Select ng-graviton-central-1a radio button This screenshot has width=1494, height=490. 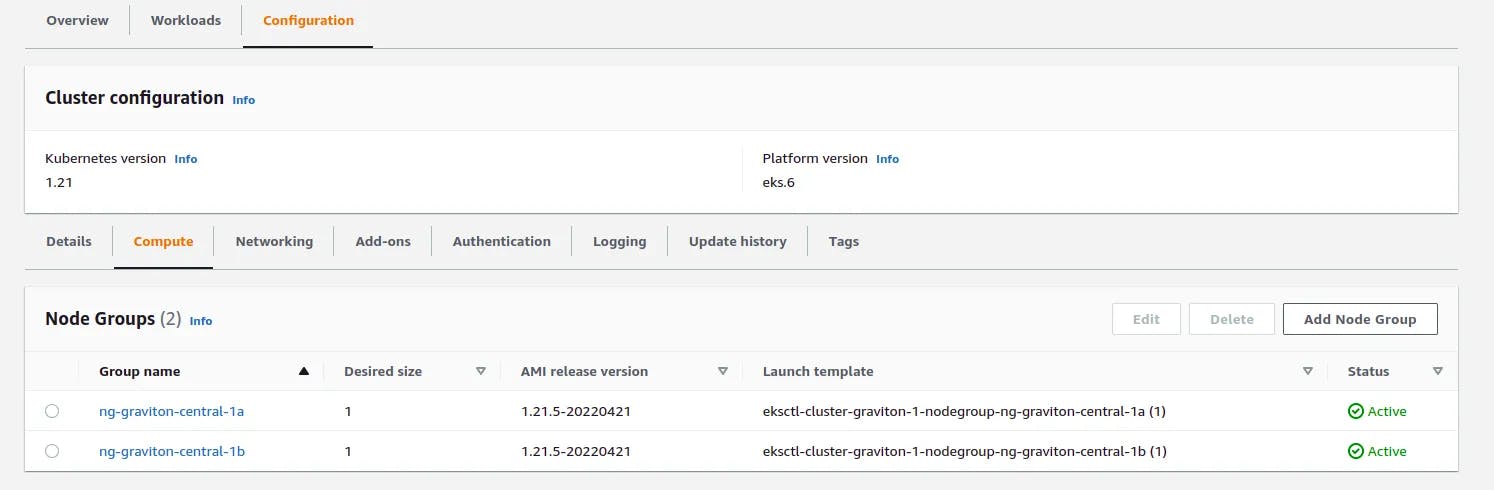tap(52, 411)
